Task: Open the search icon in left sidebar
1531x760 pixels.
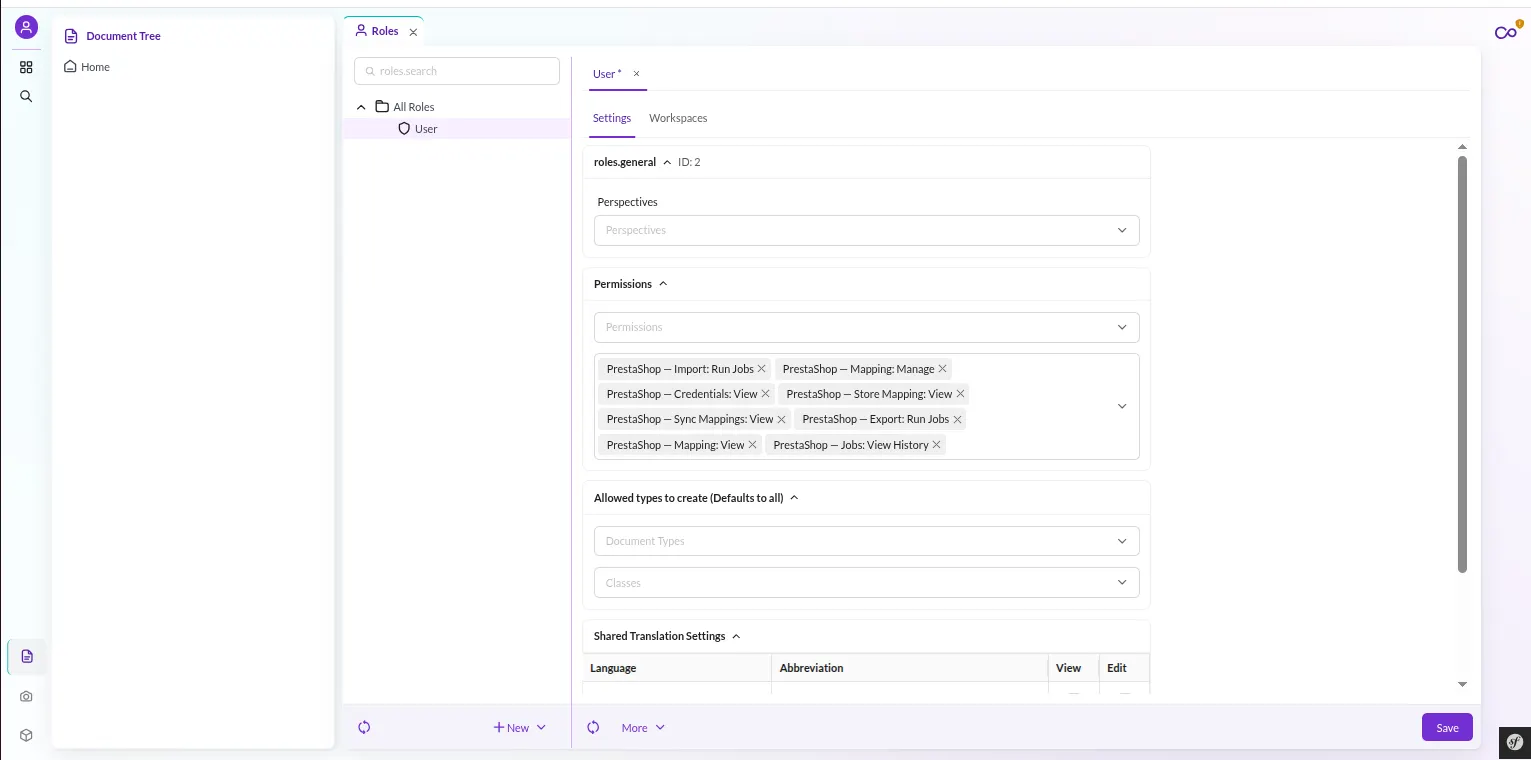Action: tap(26, 96)
